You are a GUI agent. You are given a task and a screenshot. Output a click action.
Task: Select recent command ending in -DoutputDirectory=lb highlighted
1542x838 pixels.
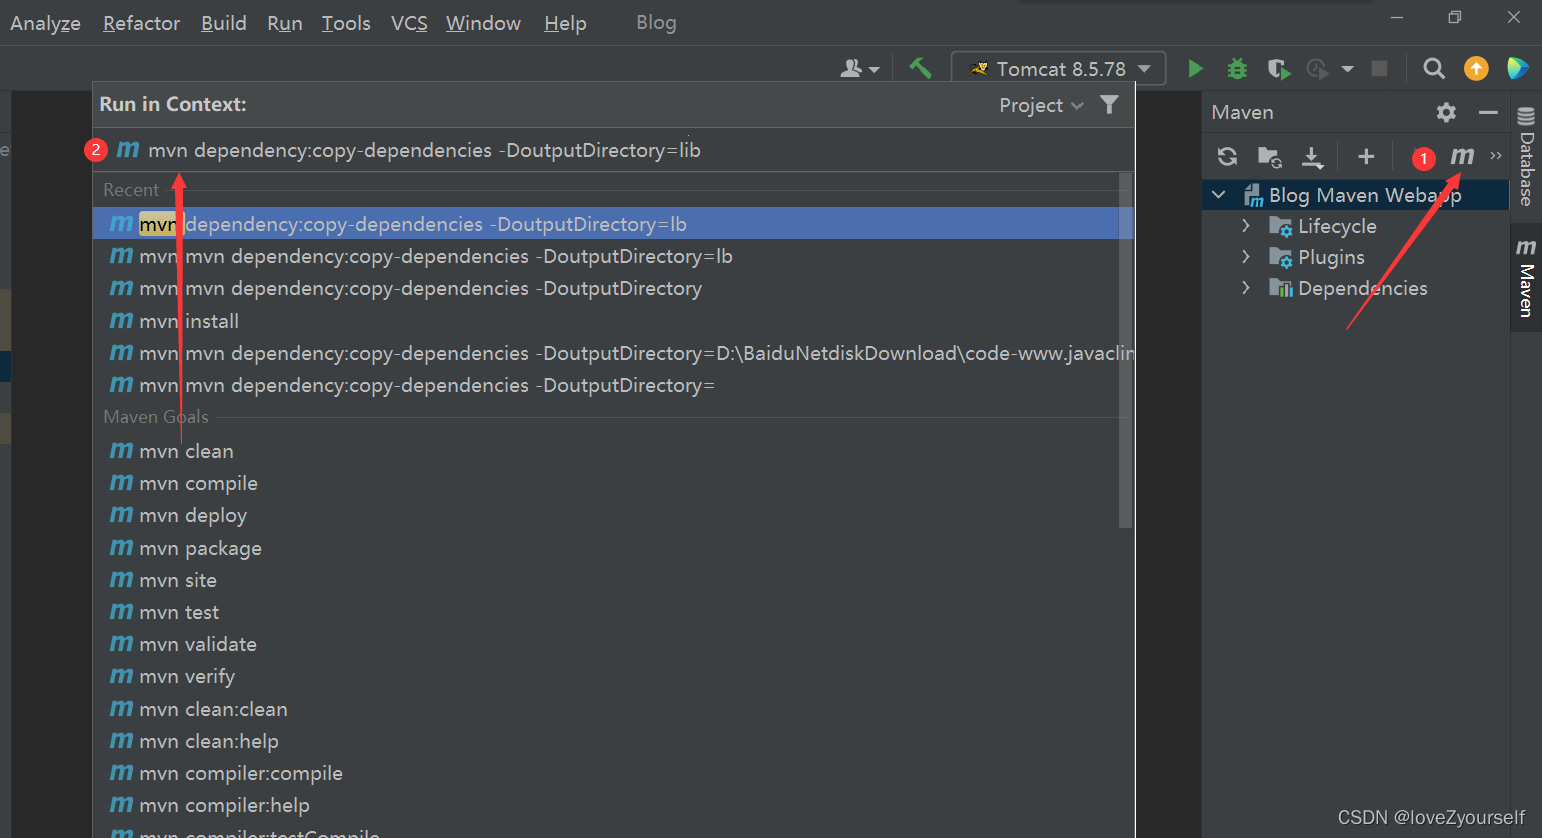click(613, 224)
